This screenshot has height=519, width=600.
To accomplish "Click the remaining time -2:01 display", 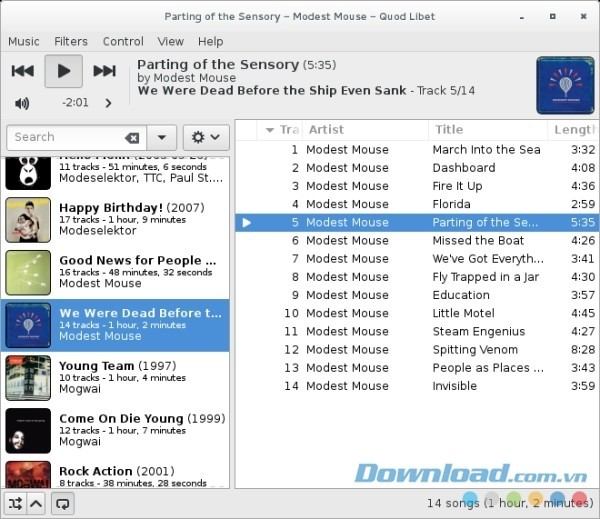I will pos(74,103).
